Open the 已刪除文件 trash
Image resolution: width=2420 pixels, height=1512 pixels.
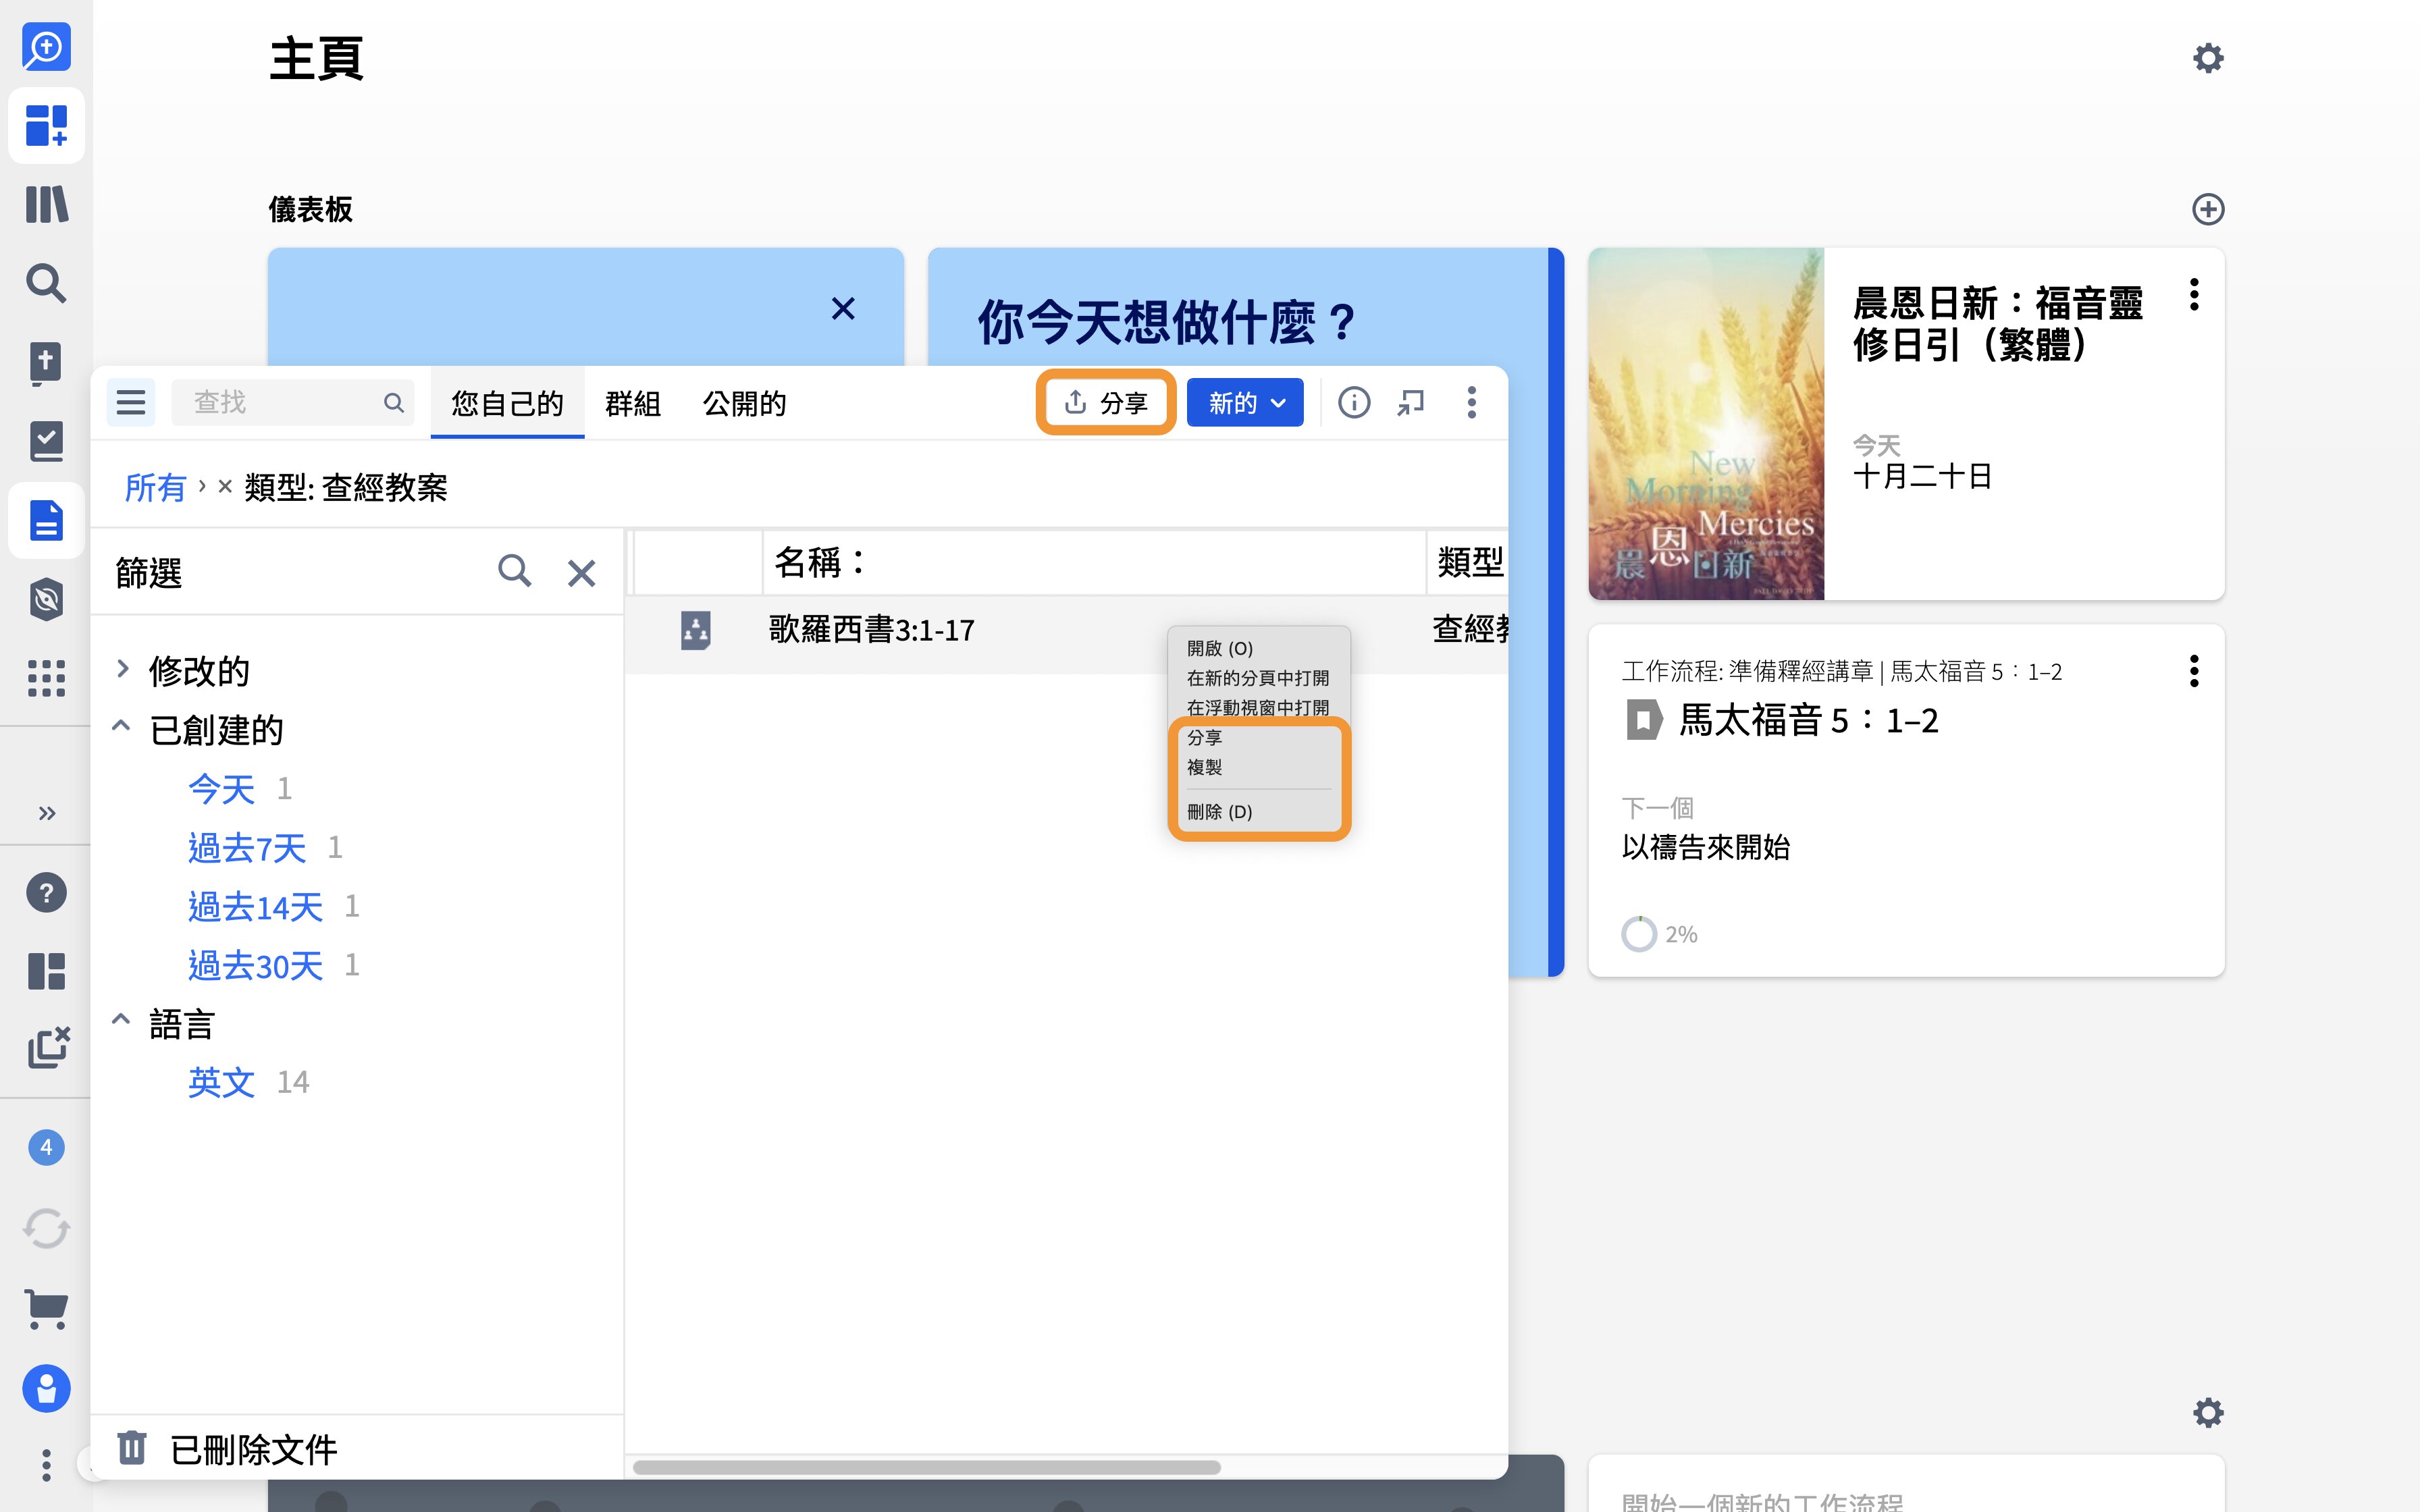point(227,1448)
